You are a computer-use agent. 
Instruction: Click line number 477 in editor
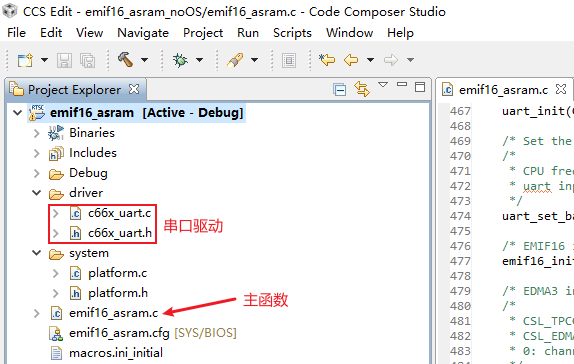pos(460,261)
